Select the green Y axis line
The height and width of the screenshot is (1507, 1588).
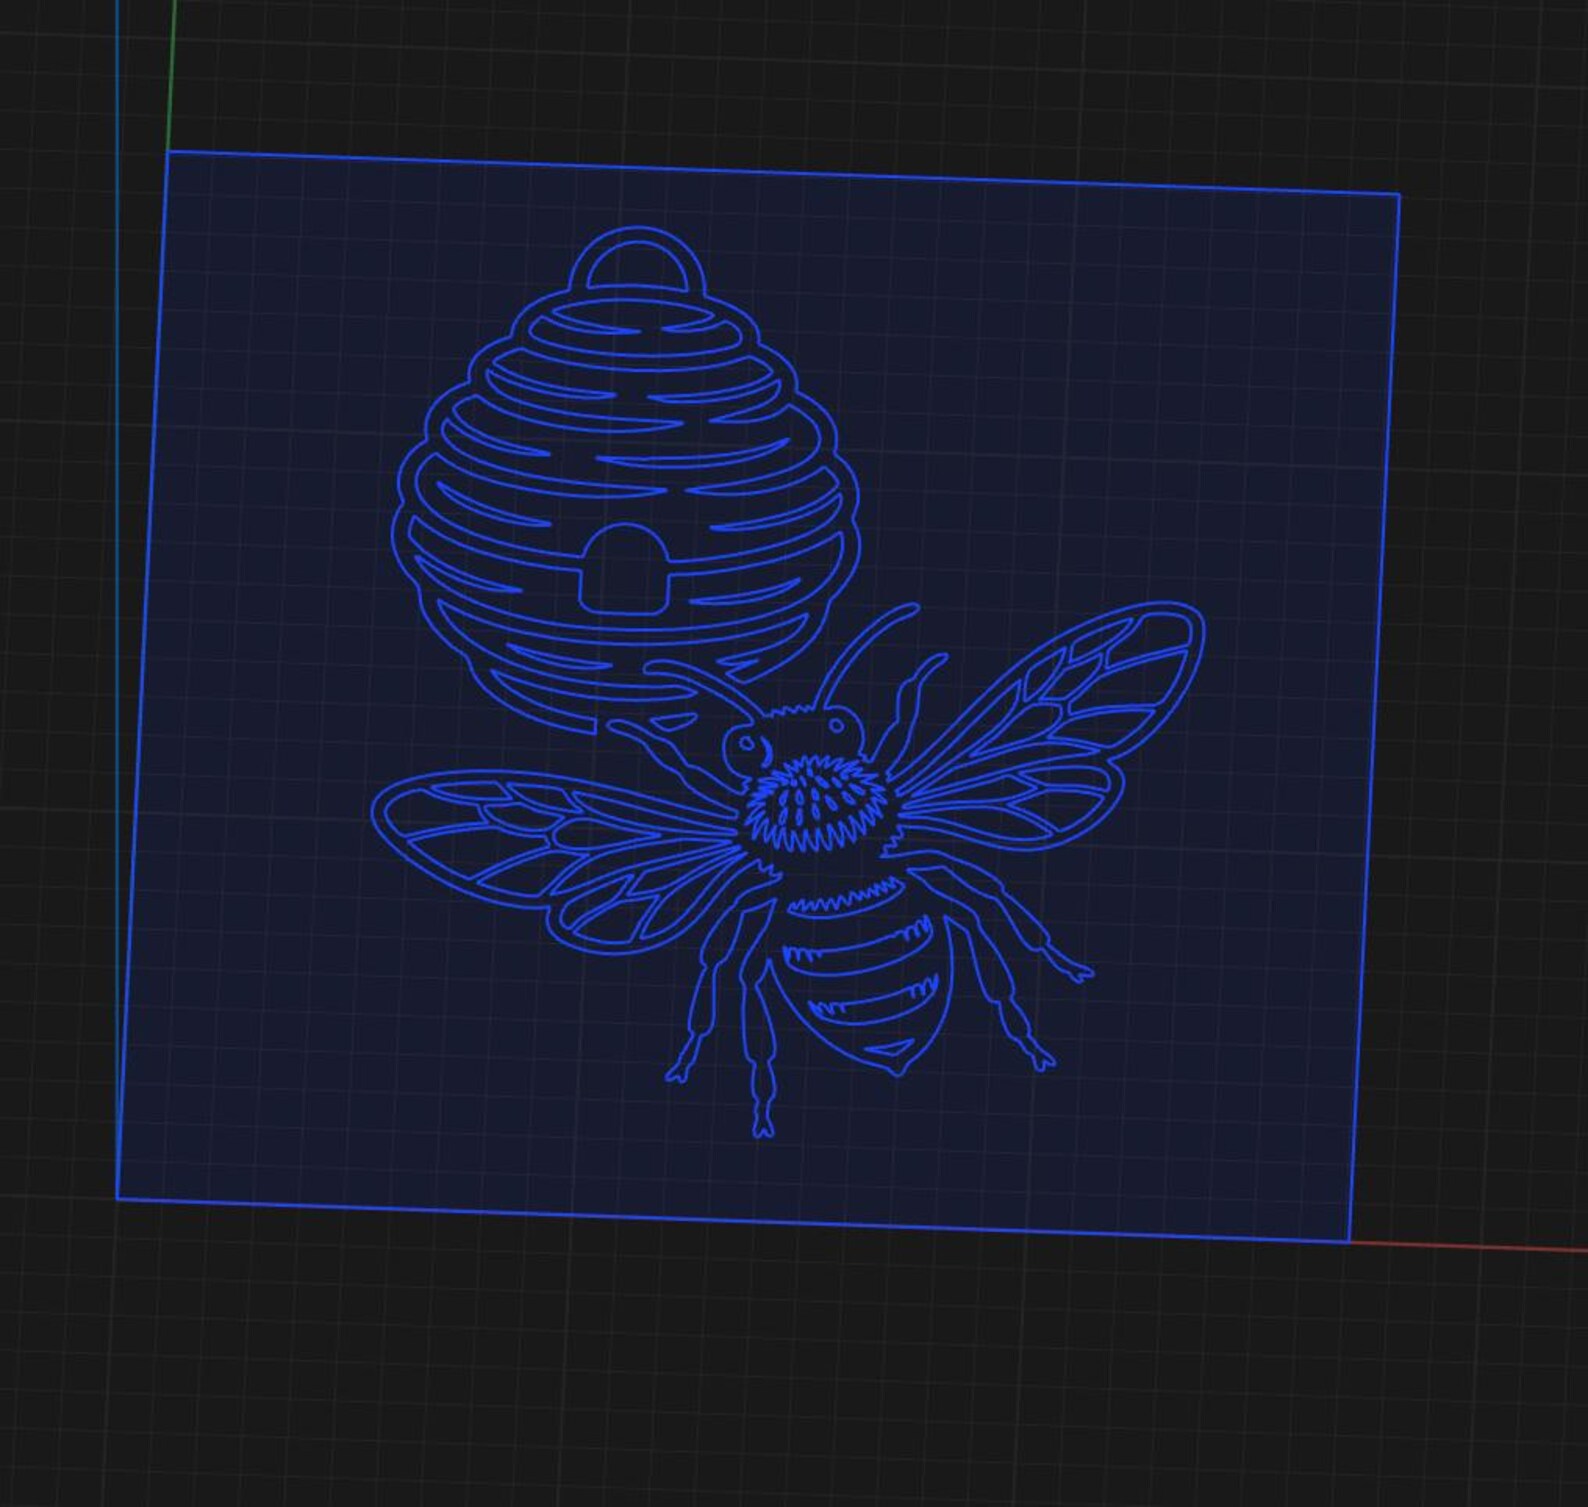(x=172, y=76)
